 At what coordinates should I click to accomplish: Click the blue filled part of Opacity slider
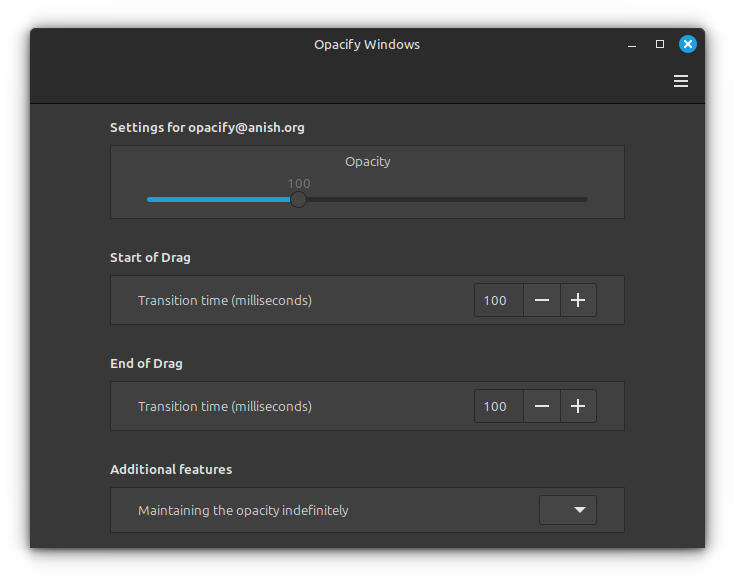tap(218, 199)
